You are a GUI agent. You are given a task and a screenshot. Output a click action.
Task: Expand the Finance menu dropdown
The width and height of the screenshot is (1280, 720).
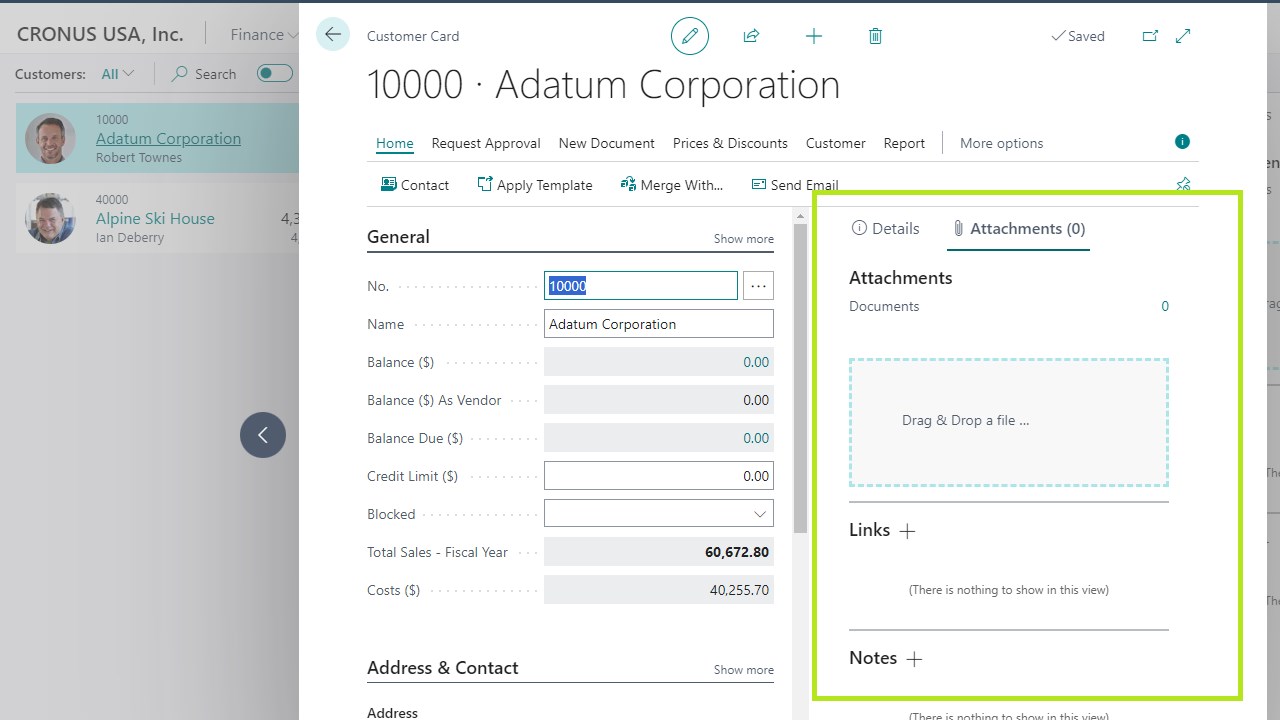pyautogui.click(x=264, y=35)
